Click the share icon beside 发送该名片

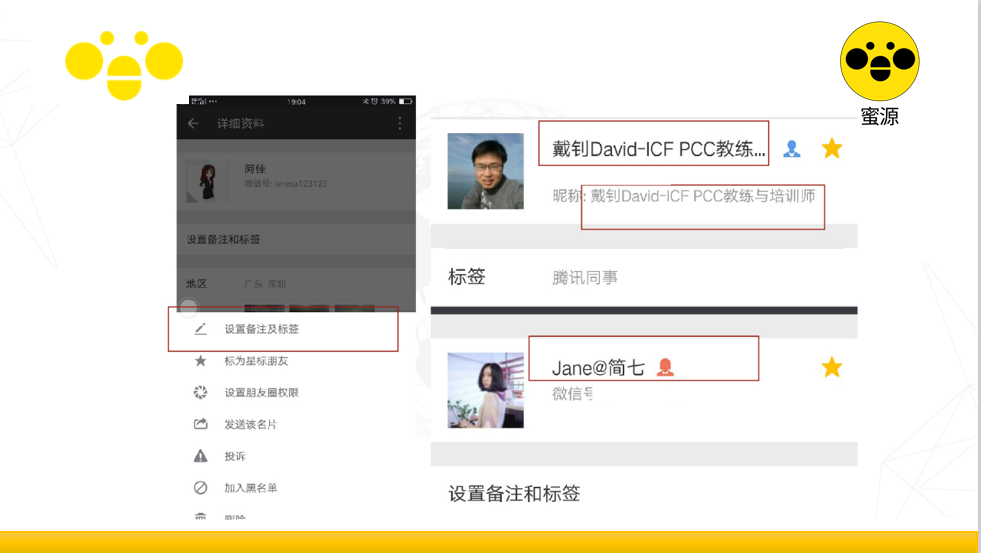(200, 424)
